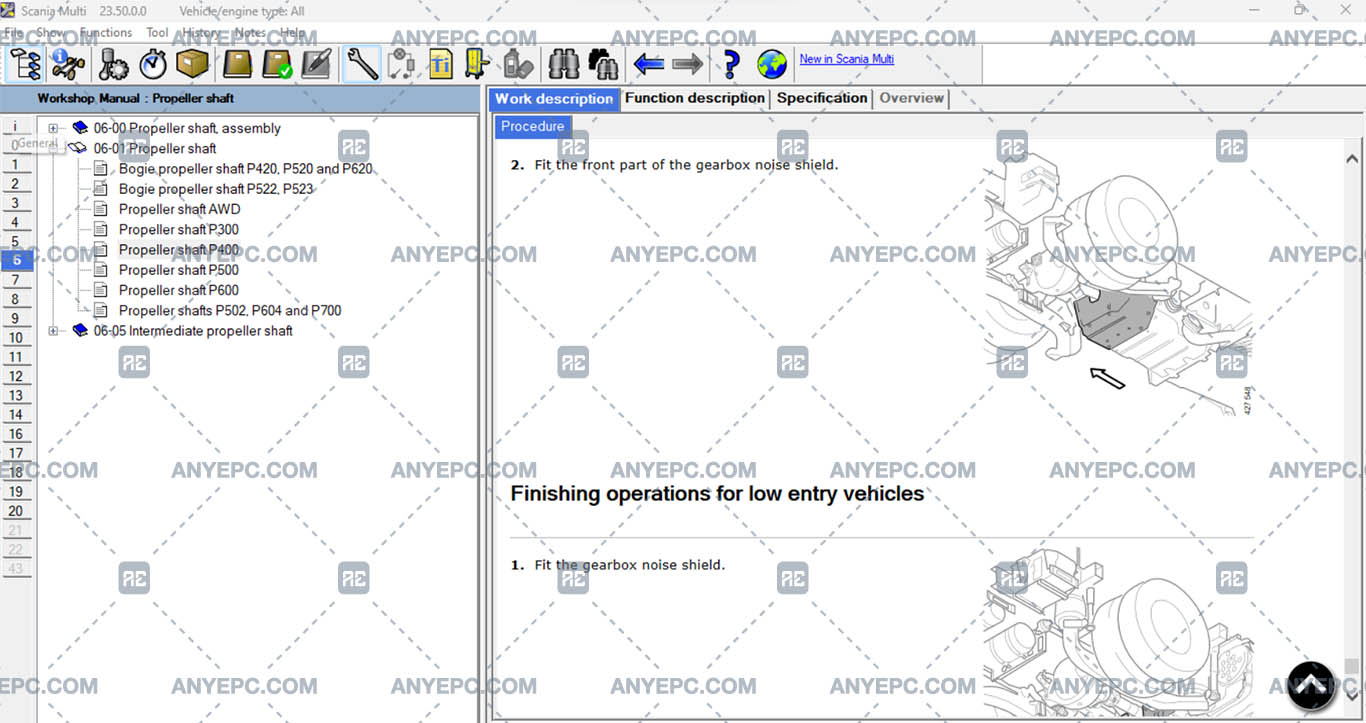1366x723 pixels.
Task: Select main group 16 in the sidebar
Action: point(15,434)
